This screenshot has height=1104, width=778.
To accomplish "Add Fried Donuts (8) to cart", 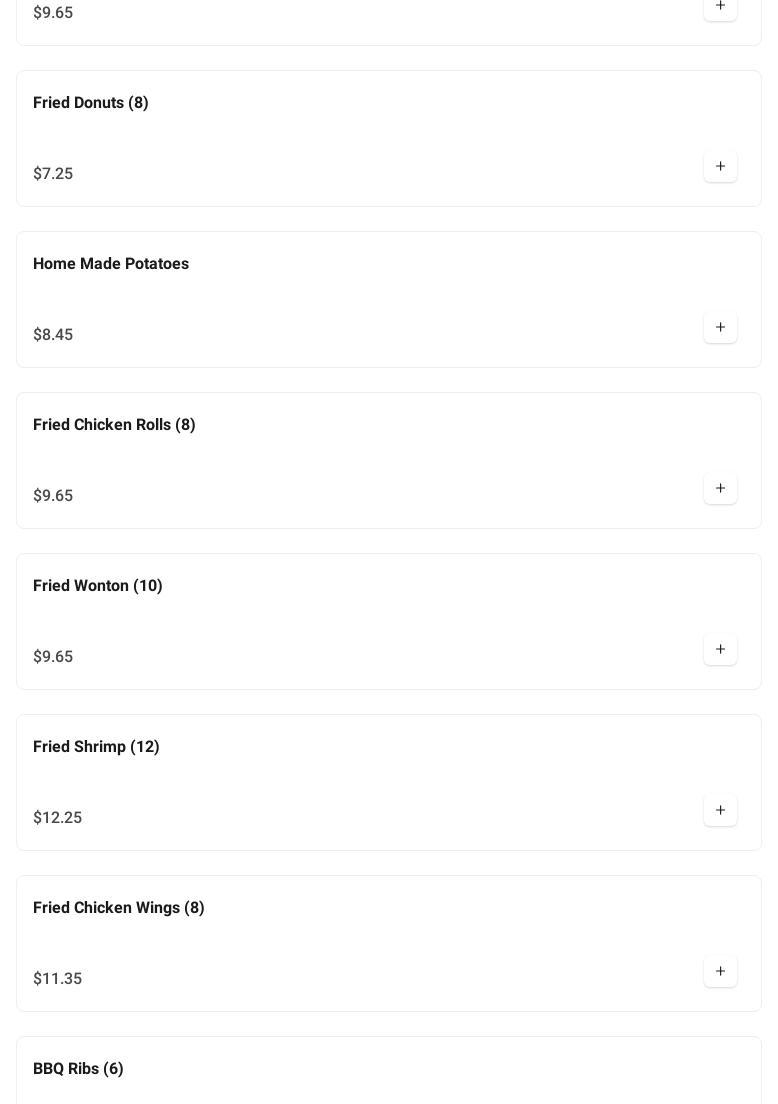I will tap(720, 167).
